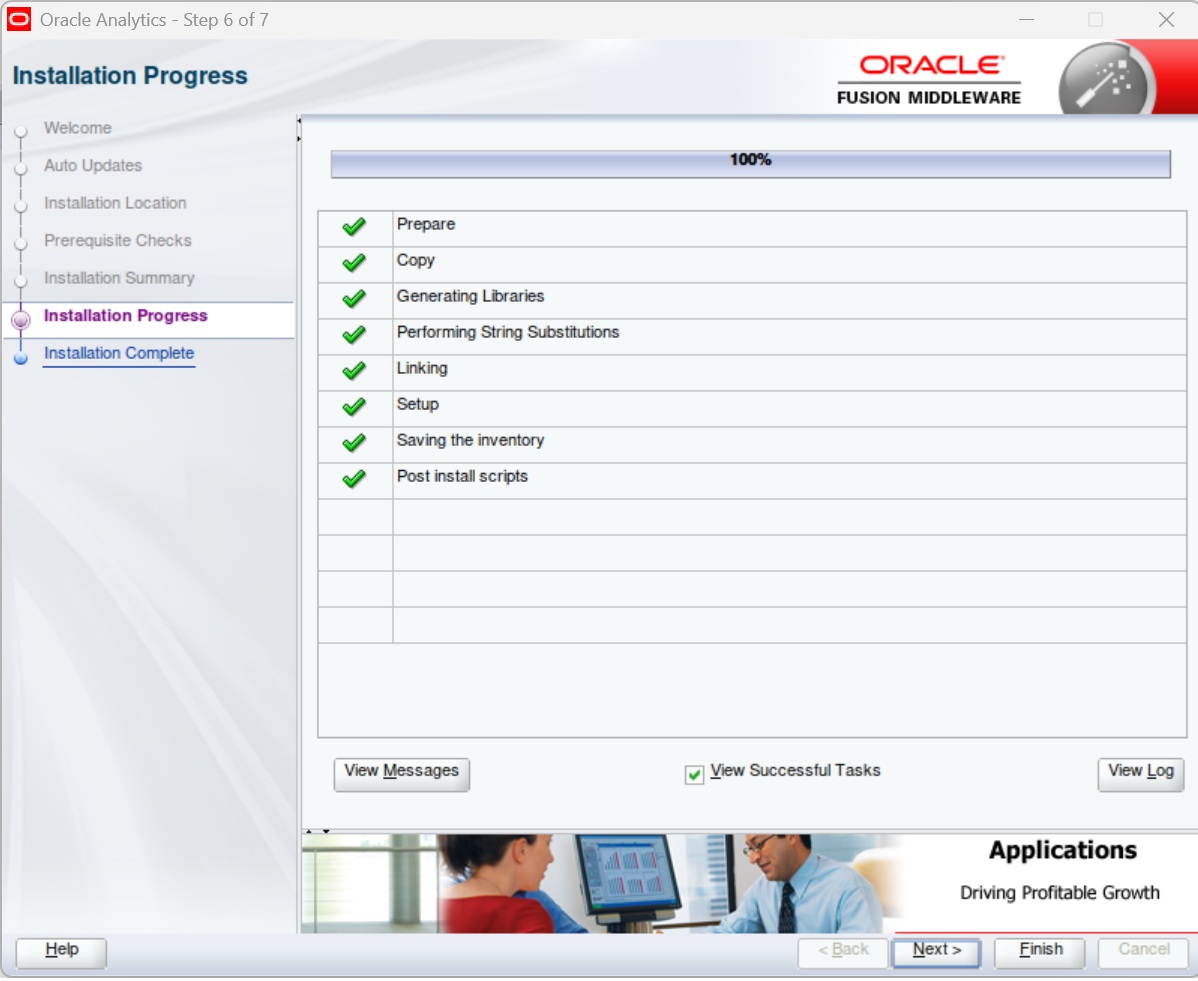Click the Copy task row text

tap(416, 261)
